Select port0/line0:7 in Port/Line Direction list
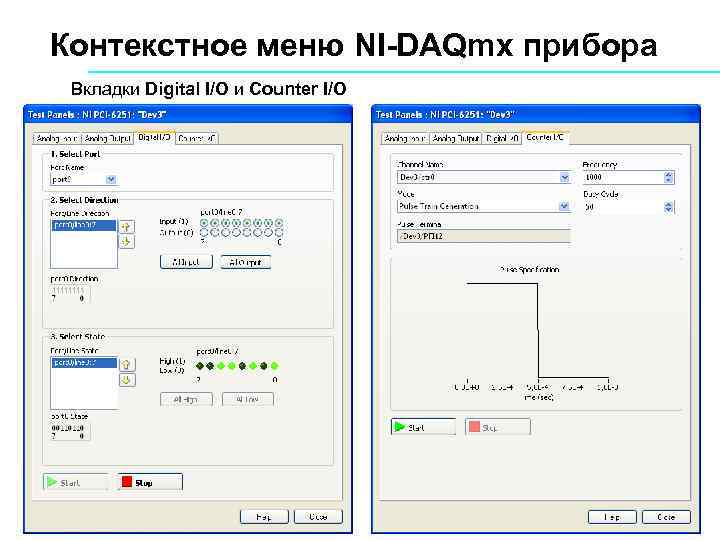Viewport: 720px width, 540px height. pos(84,225)
